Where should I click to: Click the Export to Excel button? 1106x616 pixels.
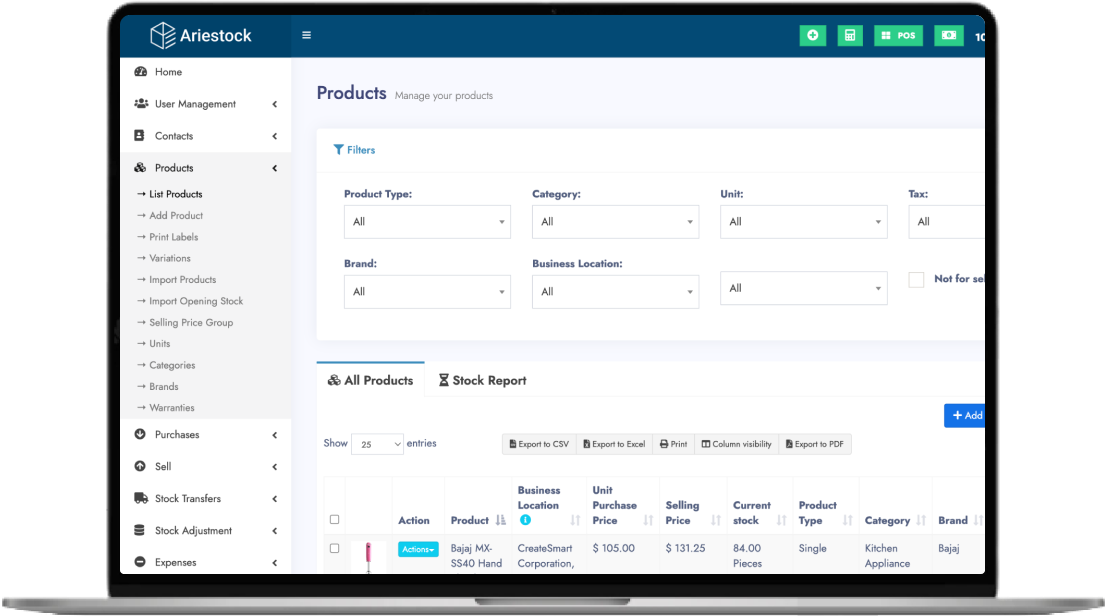(x=613, y=443)
